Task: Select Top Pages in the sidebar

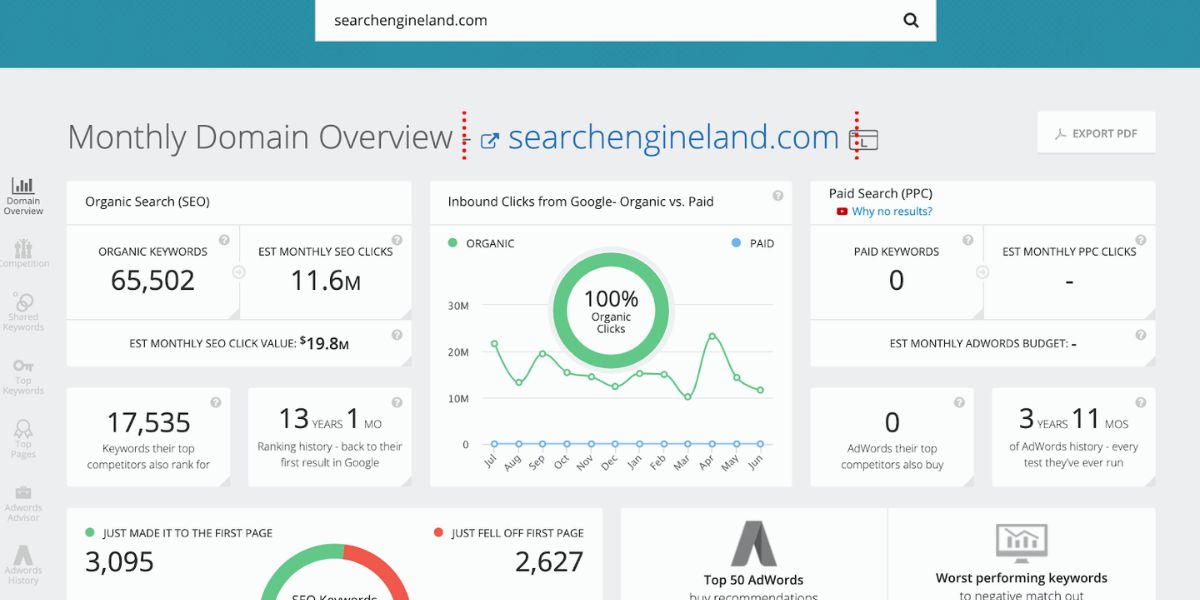Action: pyautogui.click(x=23, y=440)
